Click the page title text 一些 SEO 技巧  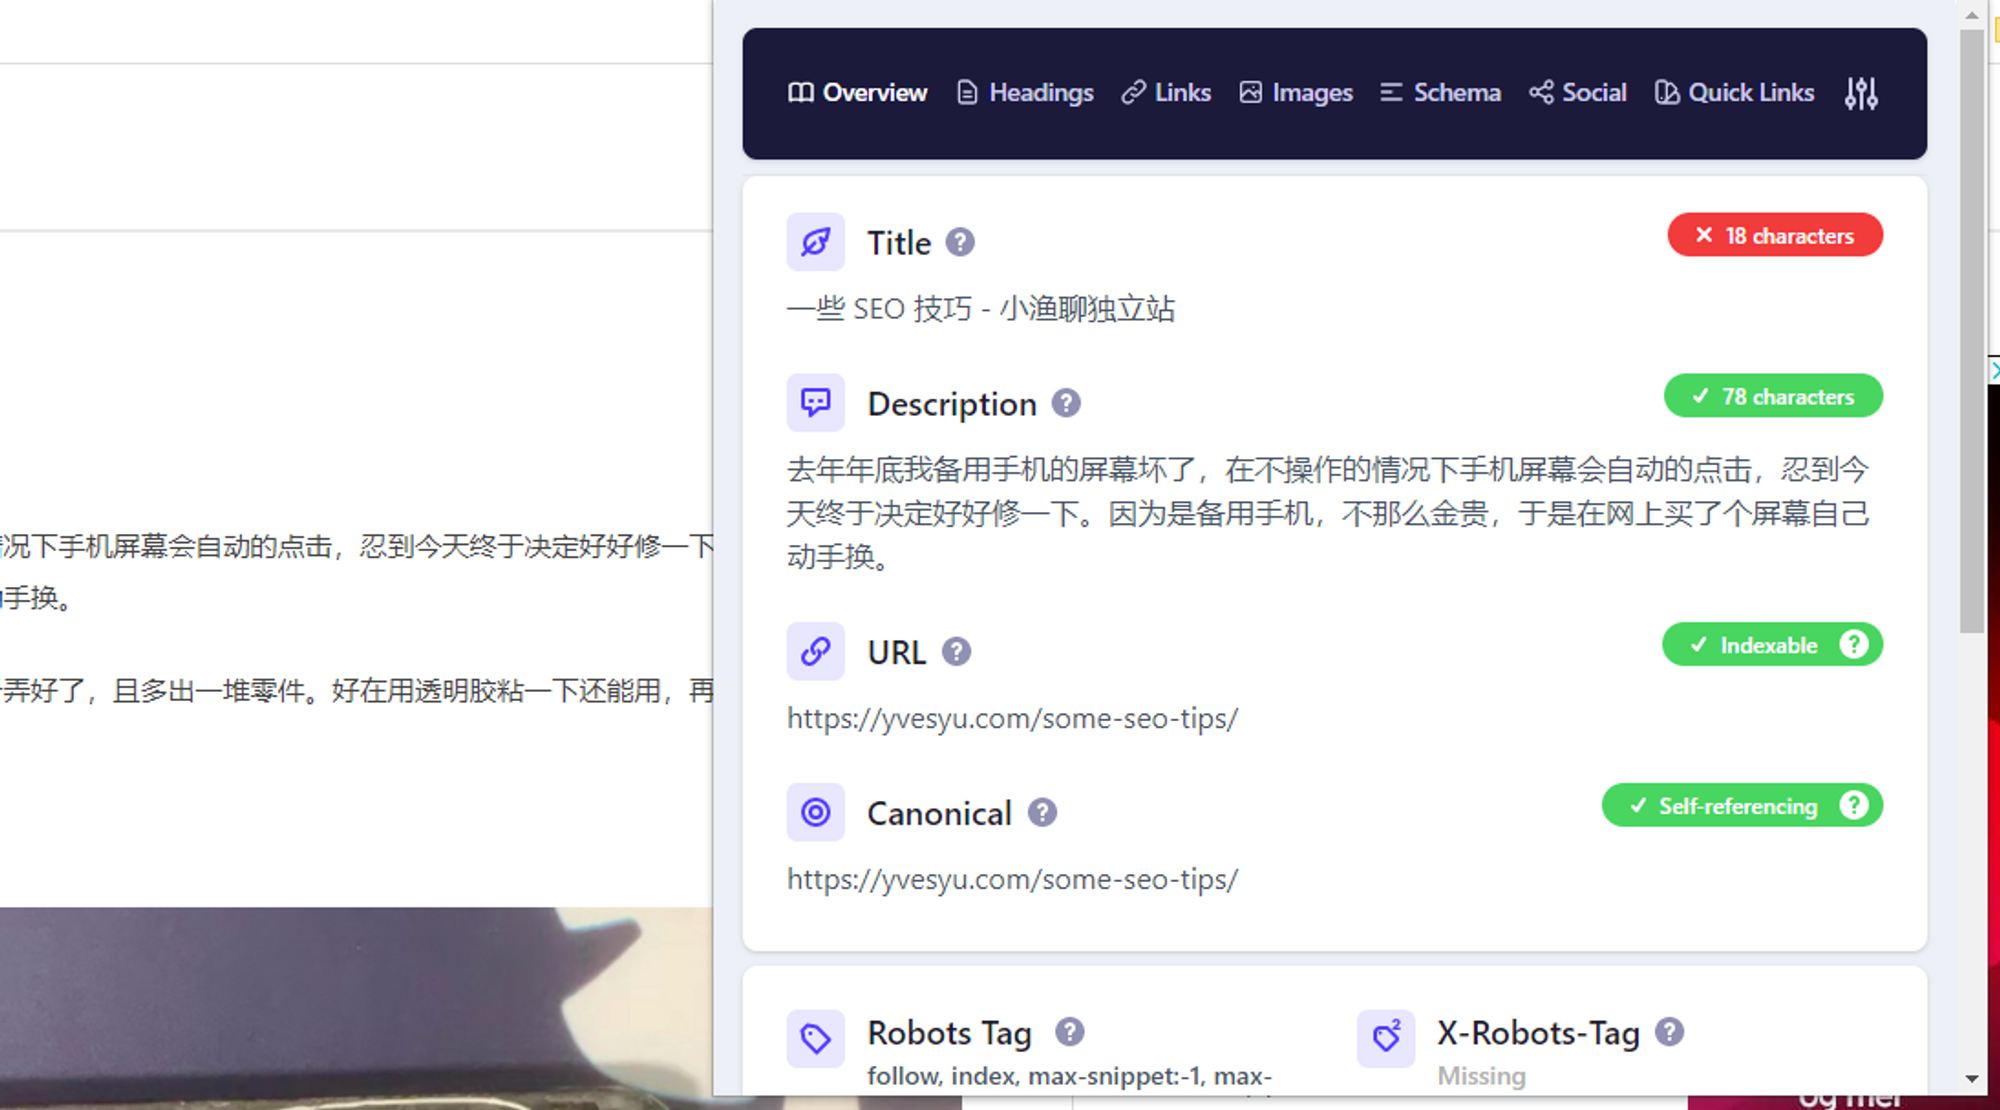(879, 308)
